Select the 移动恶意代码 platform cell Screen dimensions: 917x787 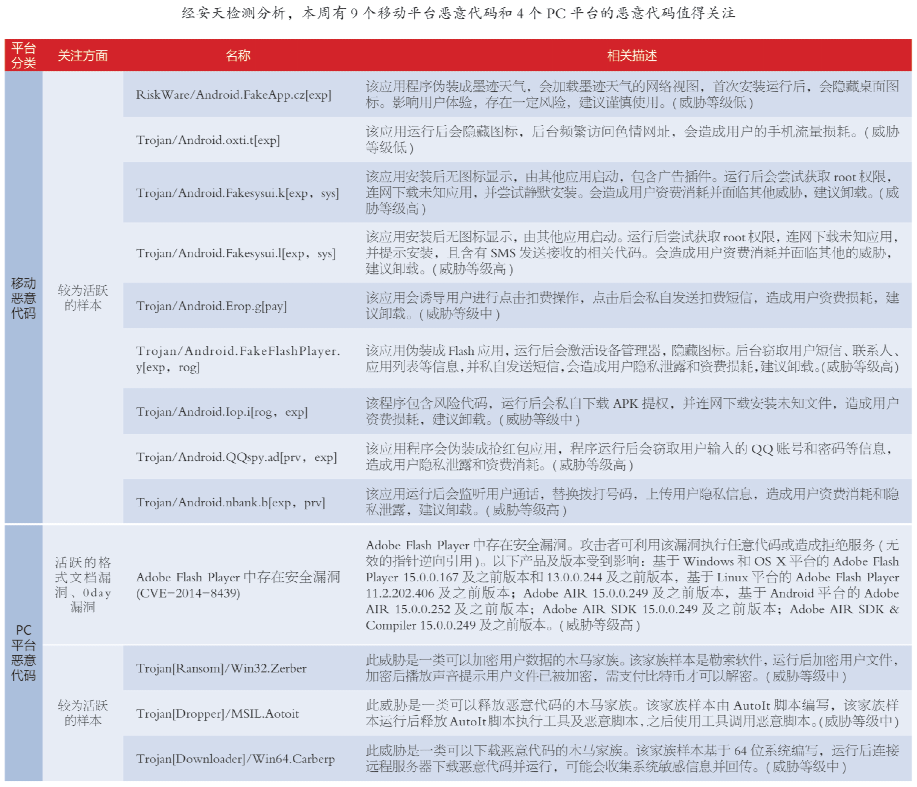(23, 298)
